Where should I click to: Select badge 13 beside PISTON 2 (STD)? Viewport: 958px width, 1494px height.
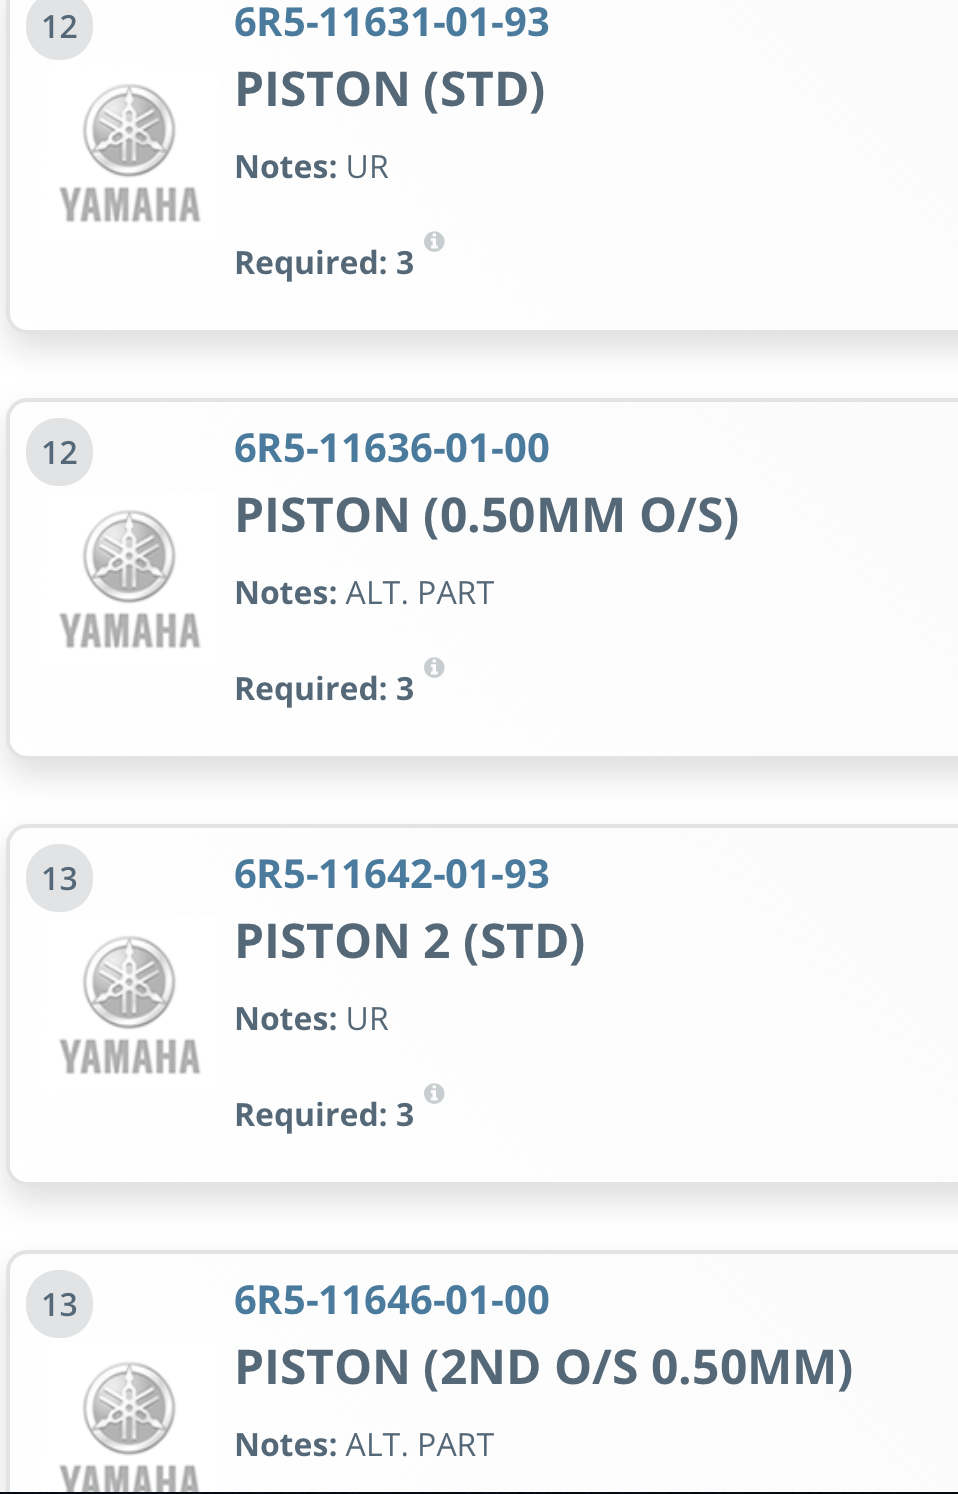coord(59,879)
